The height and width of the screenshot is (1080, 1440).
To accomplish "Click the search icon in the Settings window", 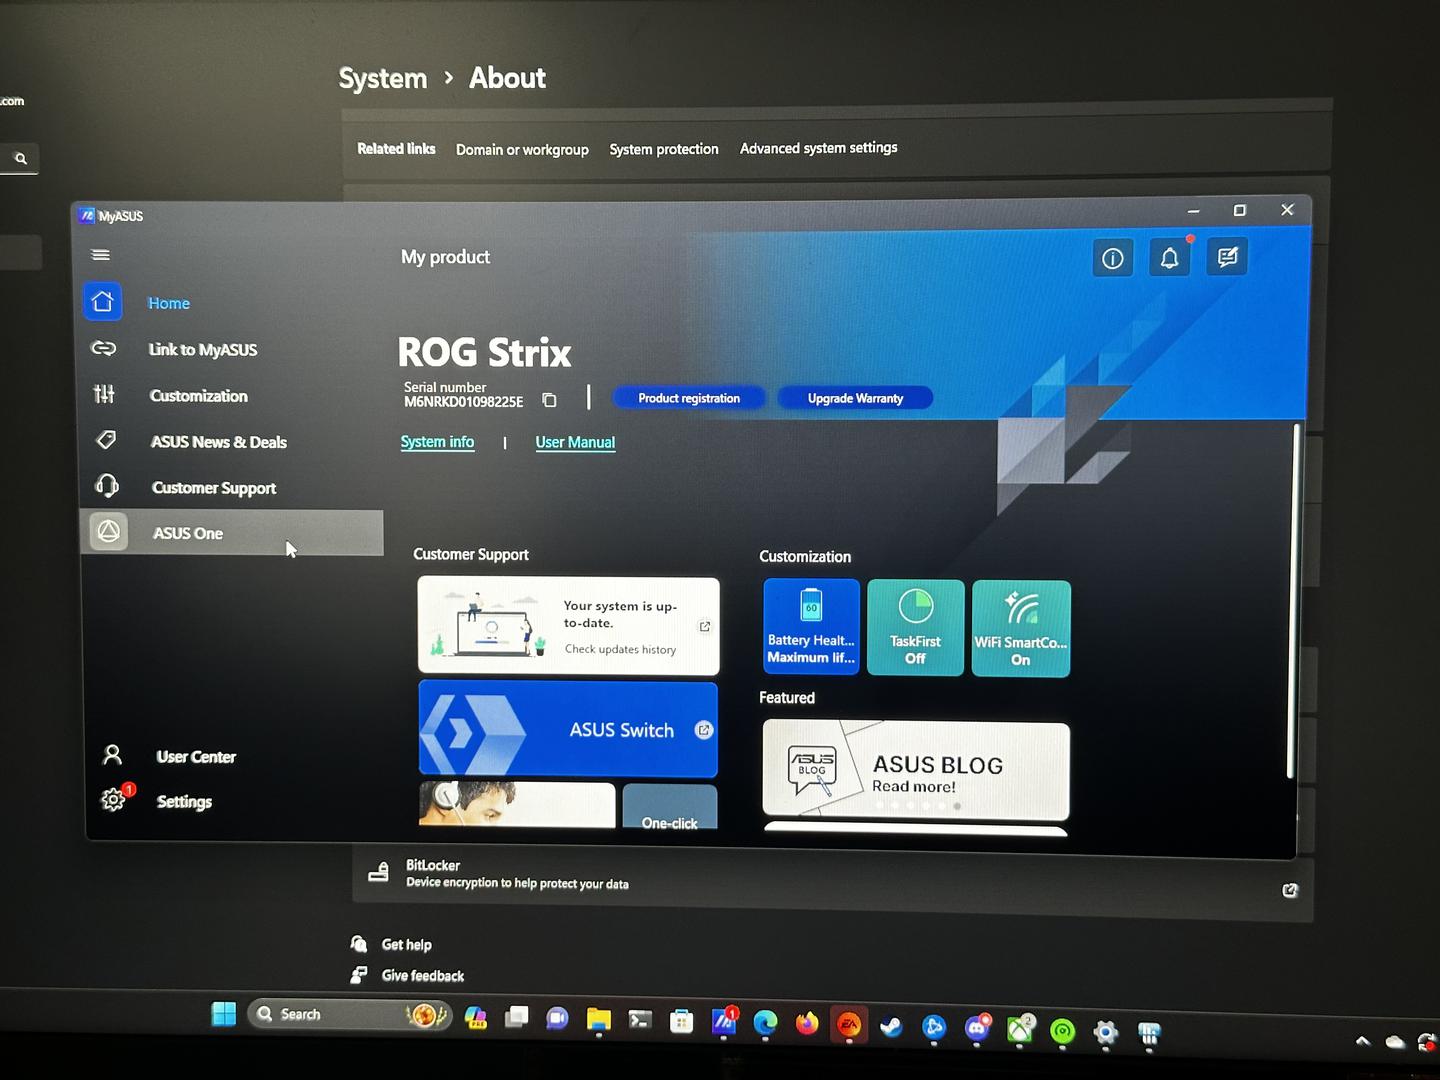I will pos(20,158).
